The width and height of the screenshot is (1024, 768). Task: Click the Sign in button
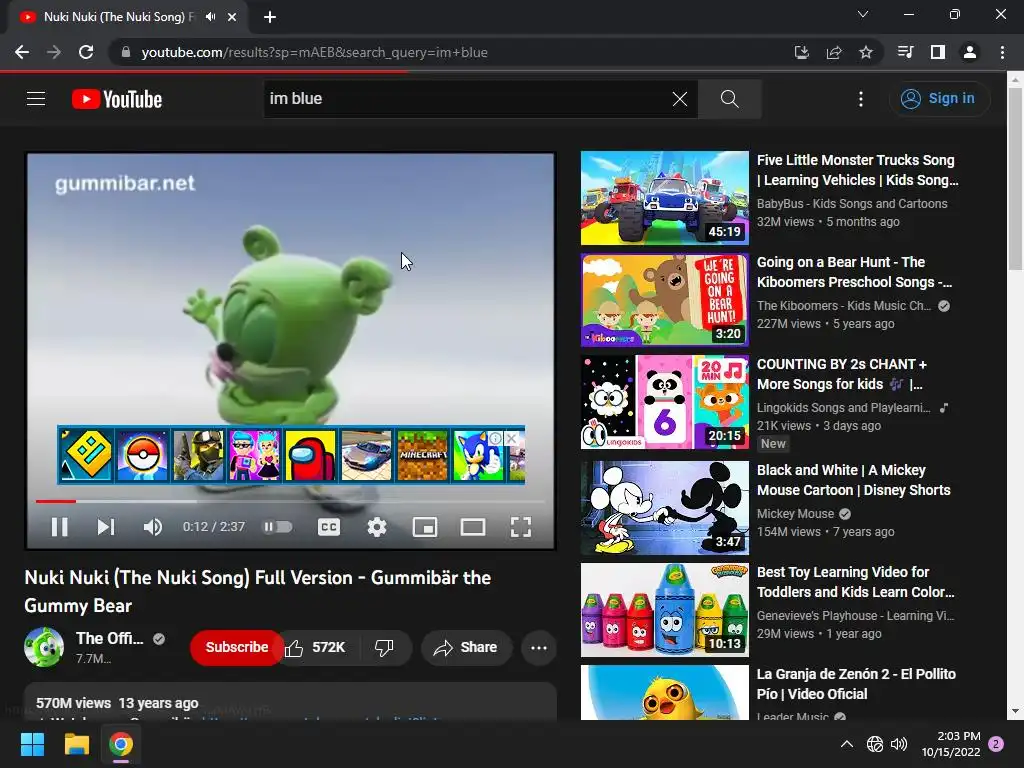938,99
